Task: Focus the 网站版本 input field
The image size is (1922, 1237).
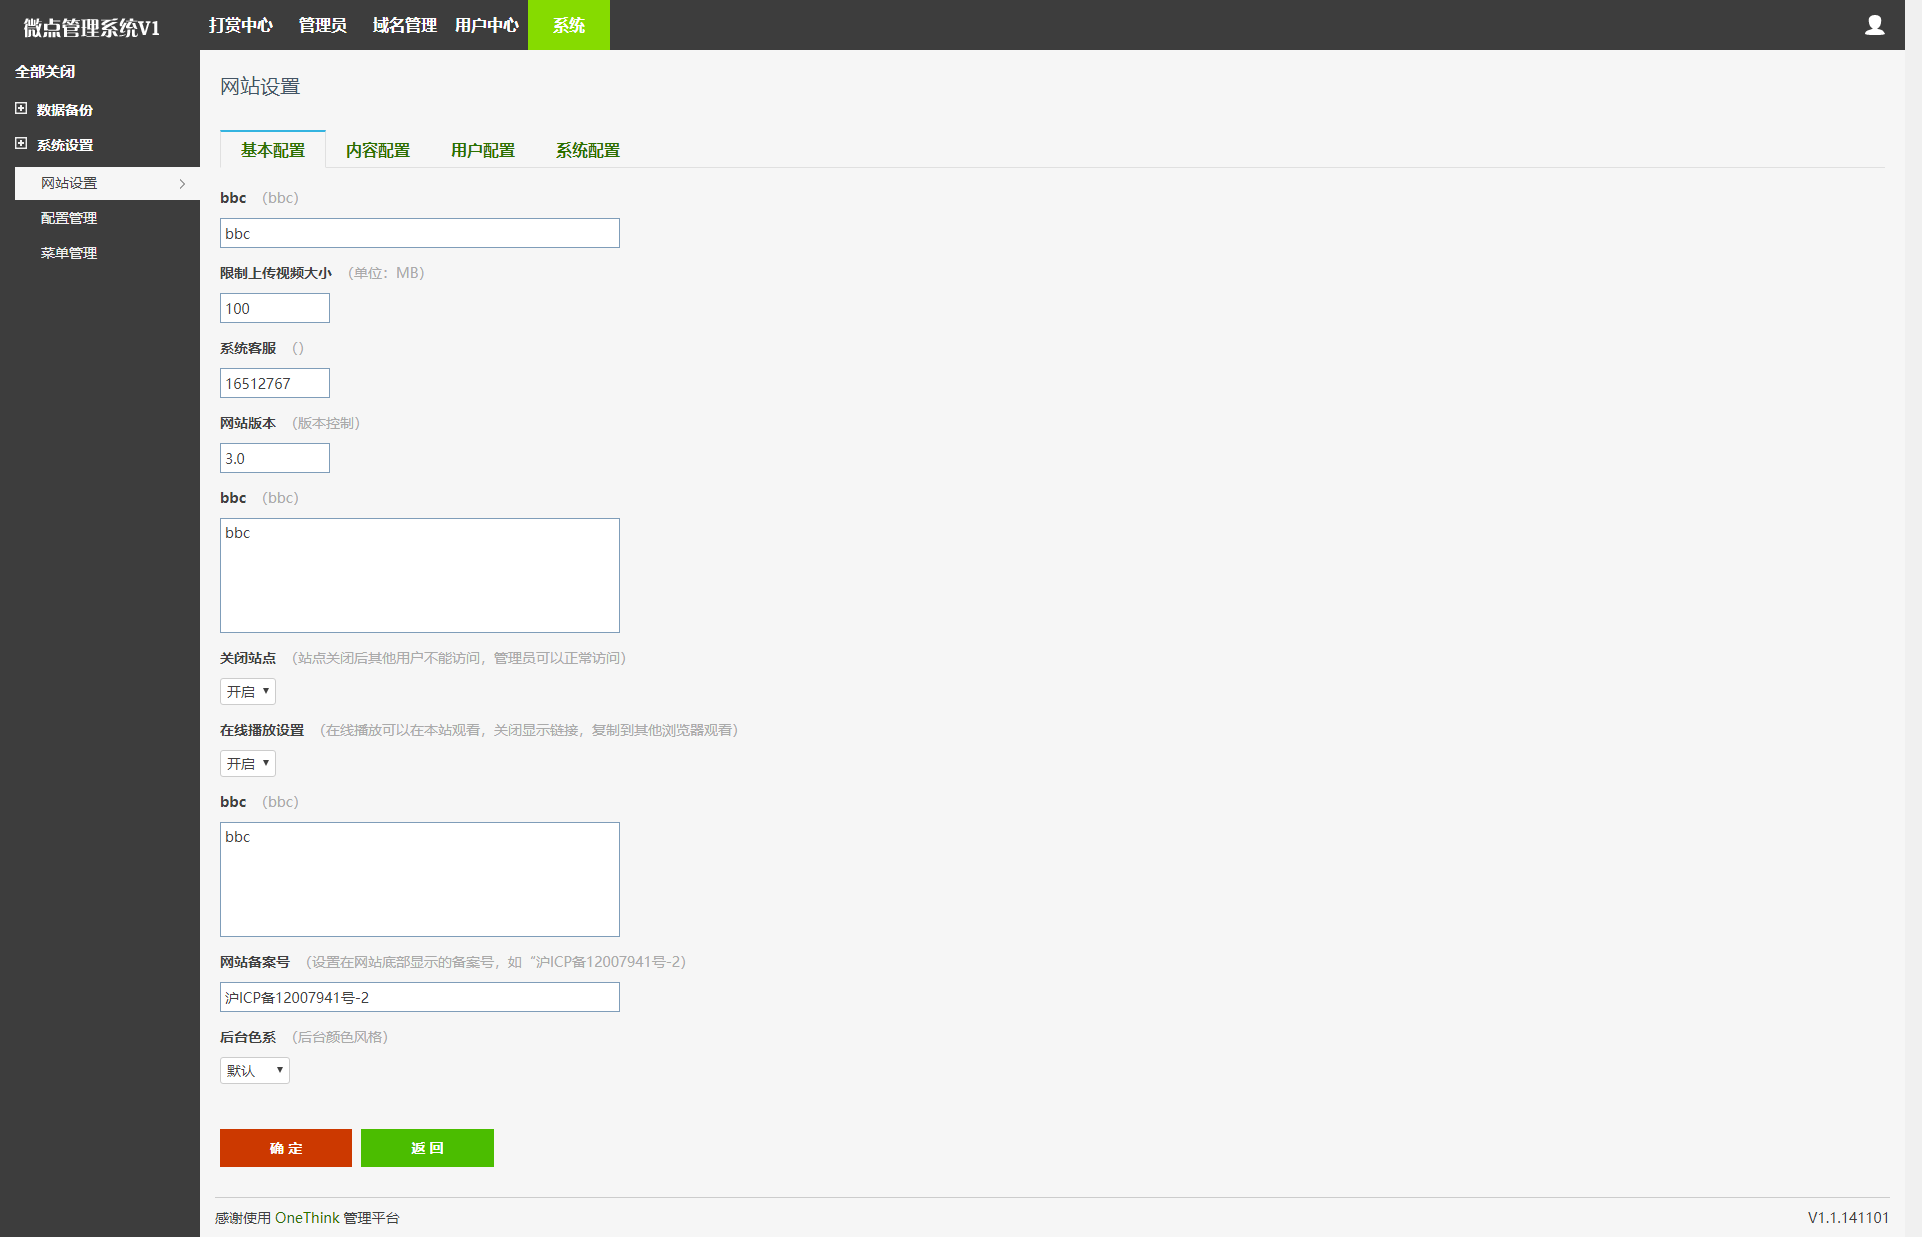Action: (275, 458)
